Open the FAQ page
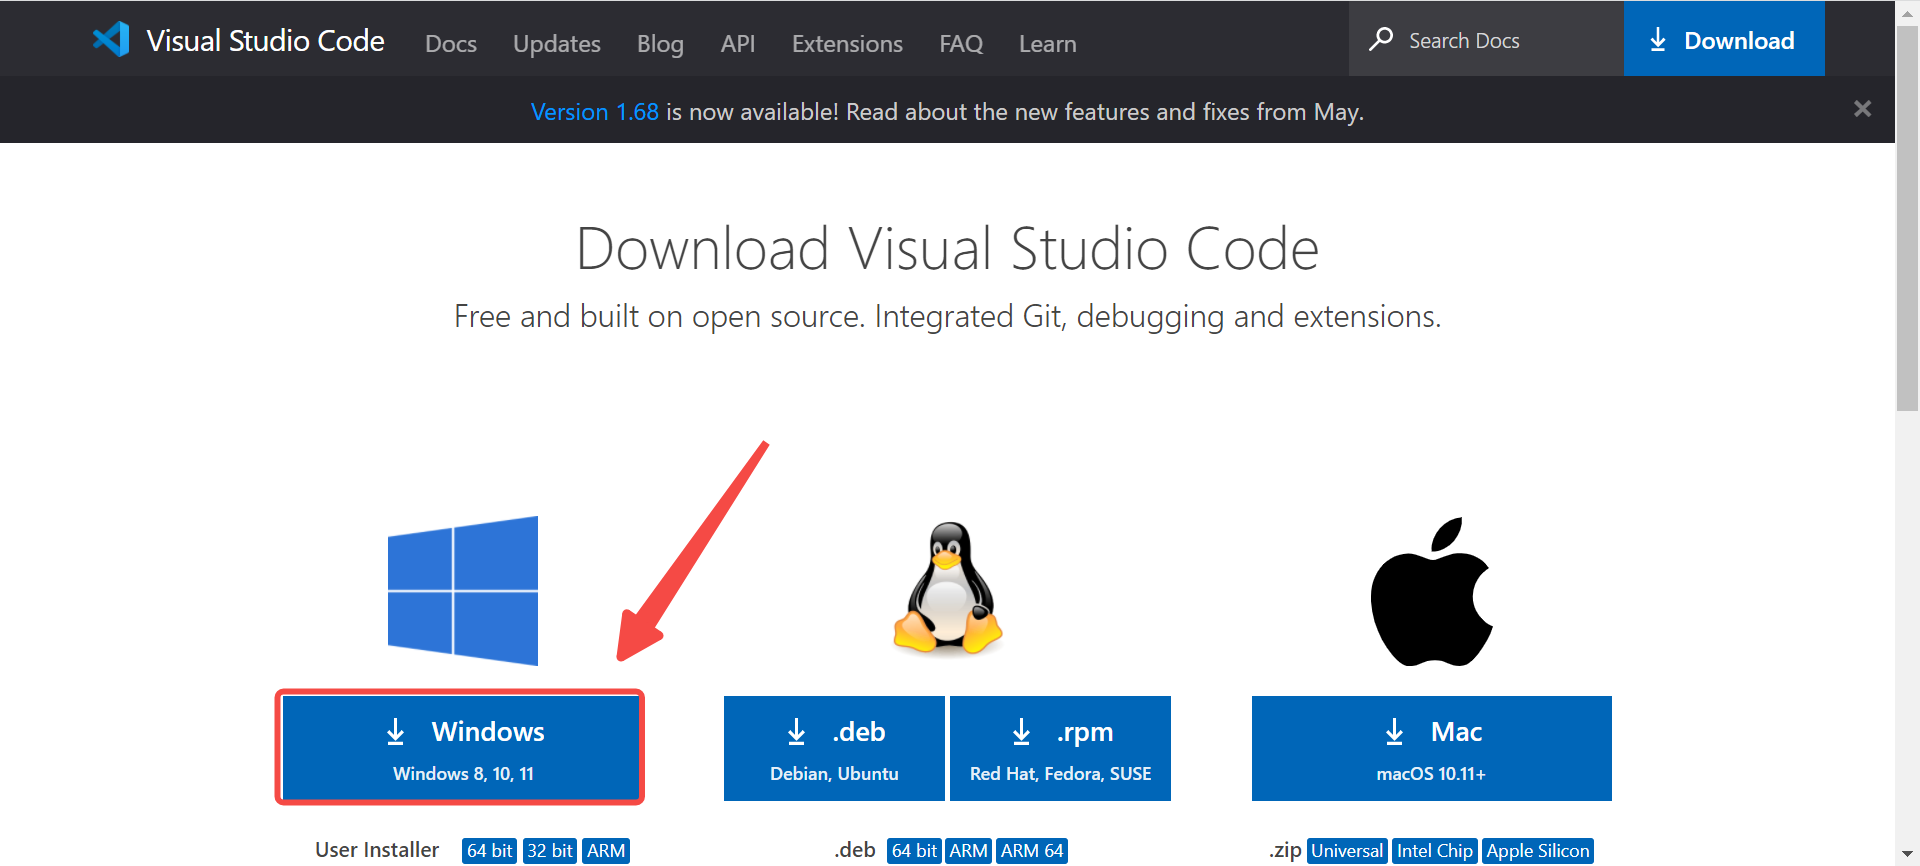1920x866 pixels. pos(961,44)
